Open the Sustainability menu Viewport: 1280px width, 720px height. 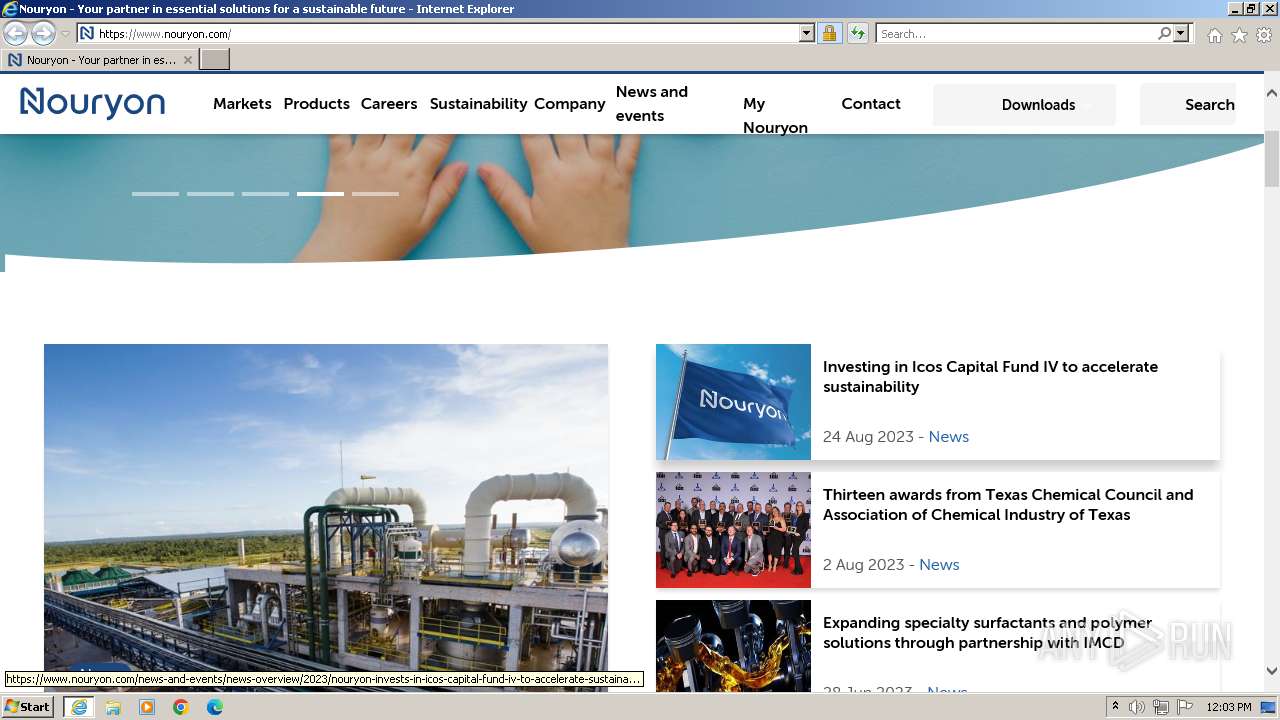click(478, 104)
